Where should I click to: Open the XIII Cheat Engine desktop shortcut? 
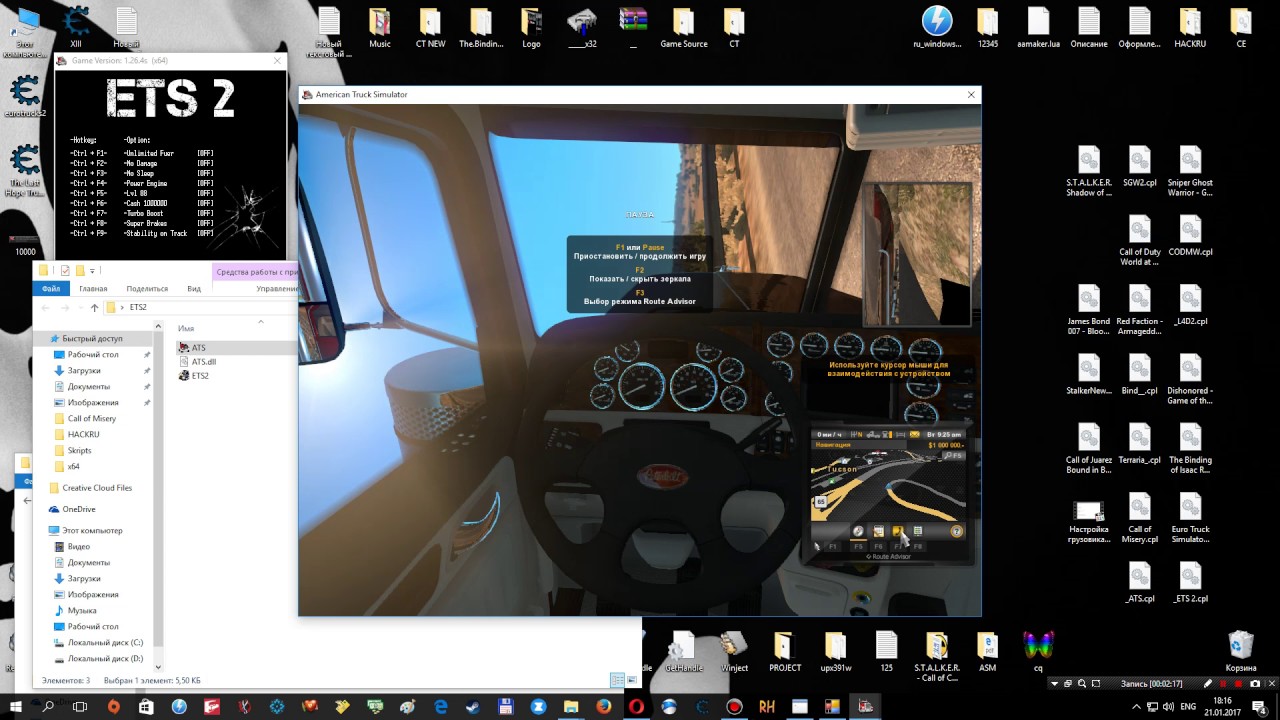tap(76, 27)
